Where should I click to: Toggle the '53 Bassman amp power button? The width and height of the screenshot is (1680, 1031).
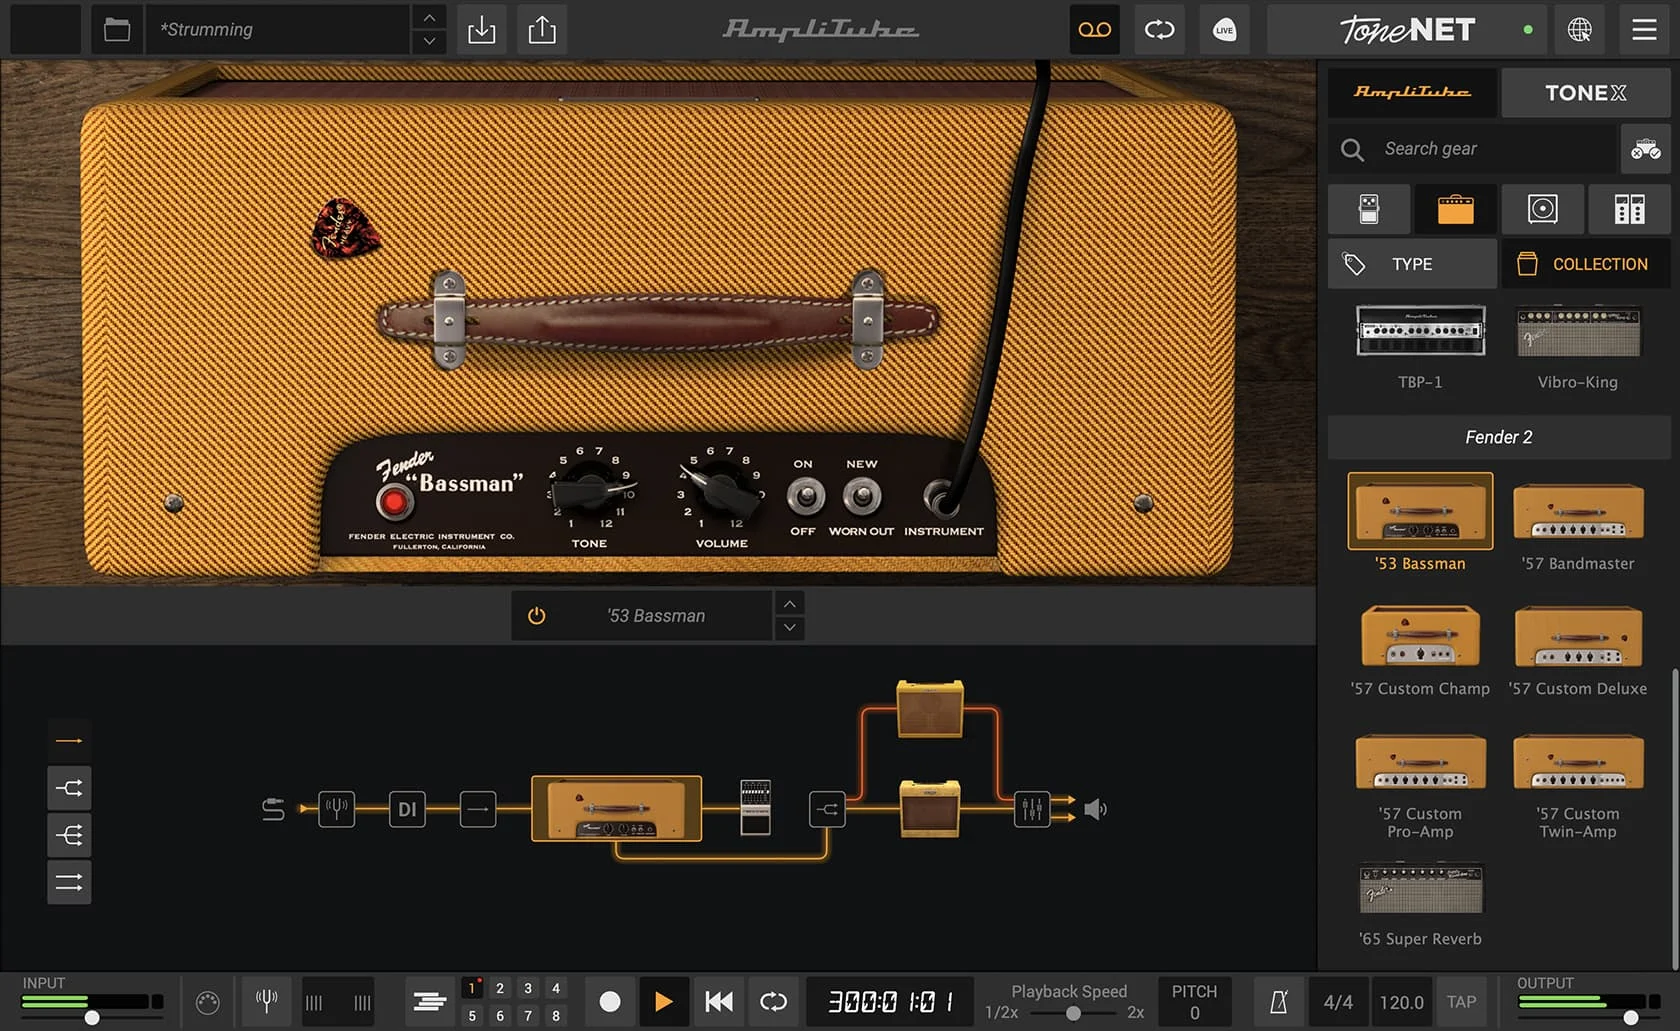click(x=537, y=615)
